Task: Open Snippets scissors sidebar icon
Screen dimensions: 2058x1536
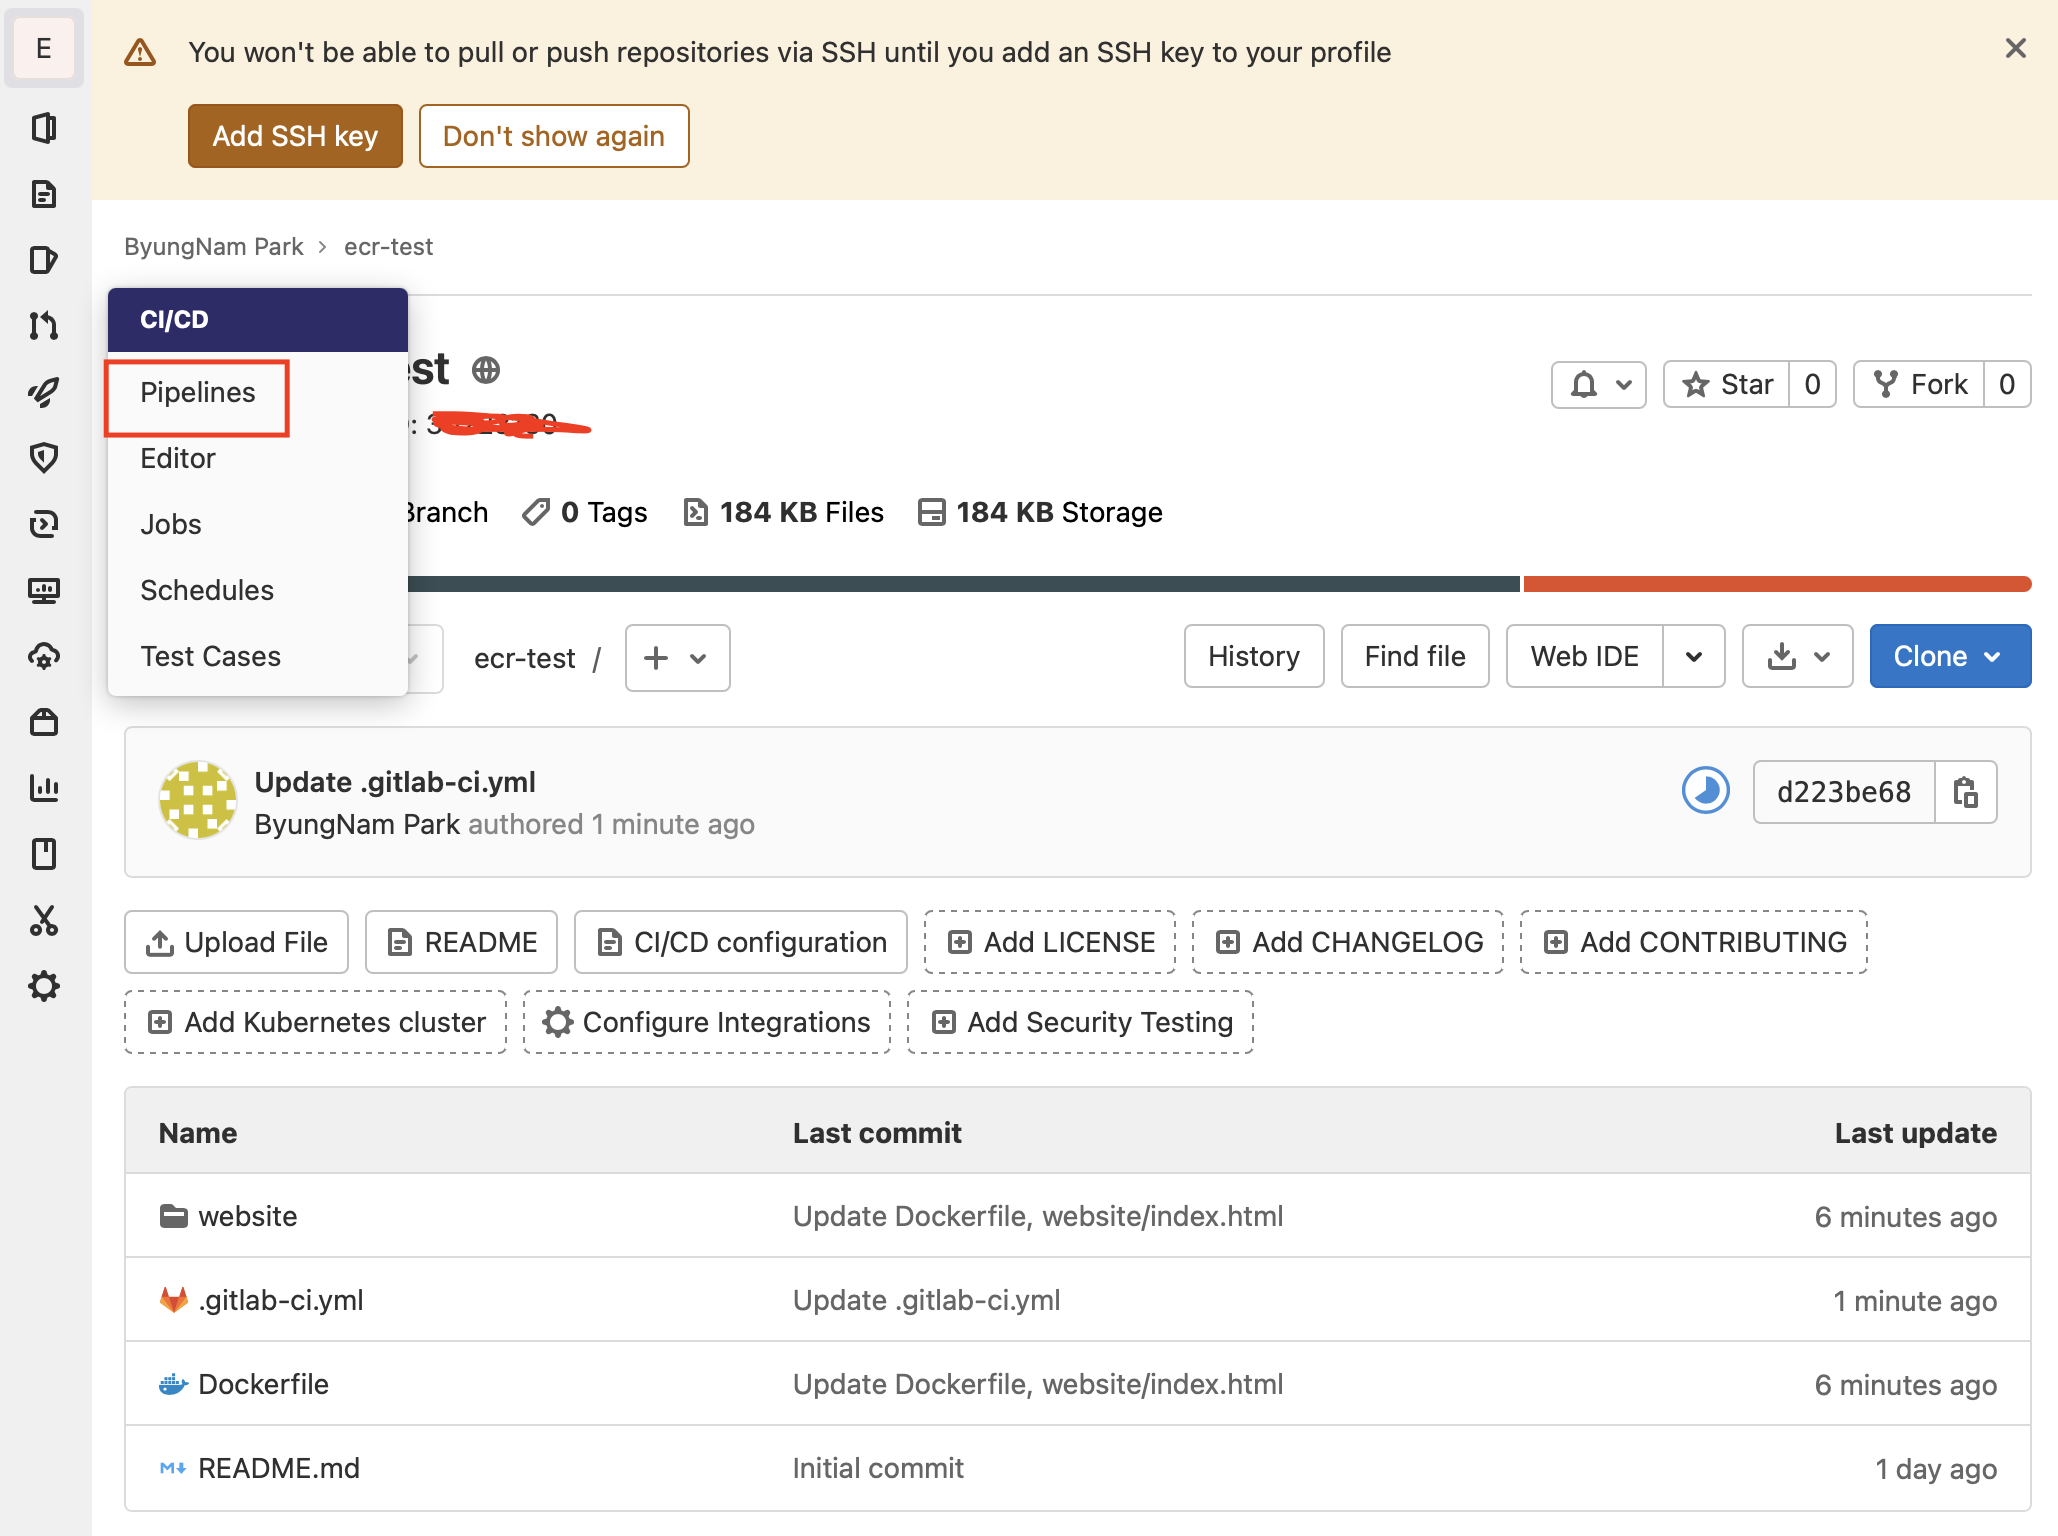Action: 44,920
